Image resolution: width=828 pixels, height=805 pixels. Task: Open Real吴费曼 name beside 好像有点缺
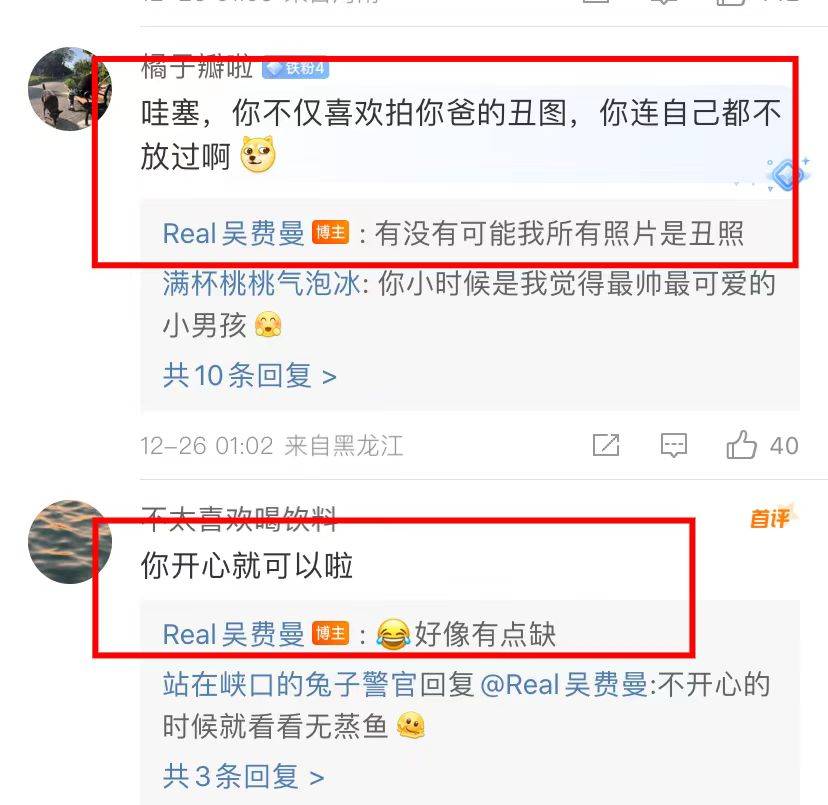point(233,634)
